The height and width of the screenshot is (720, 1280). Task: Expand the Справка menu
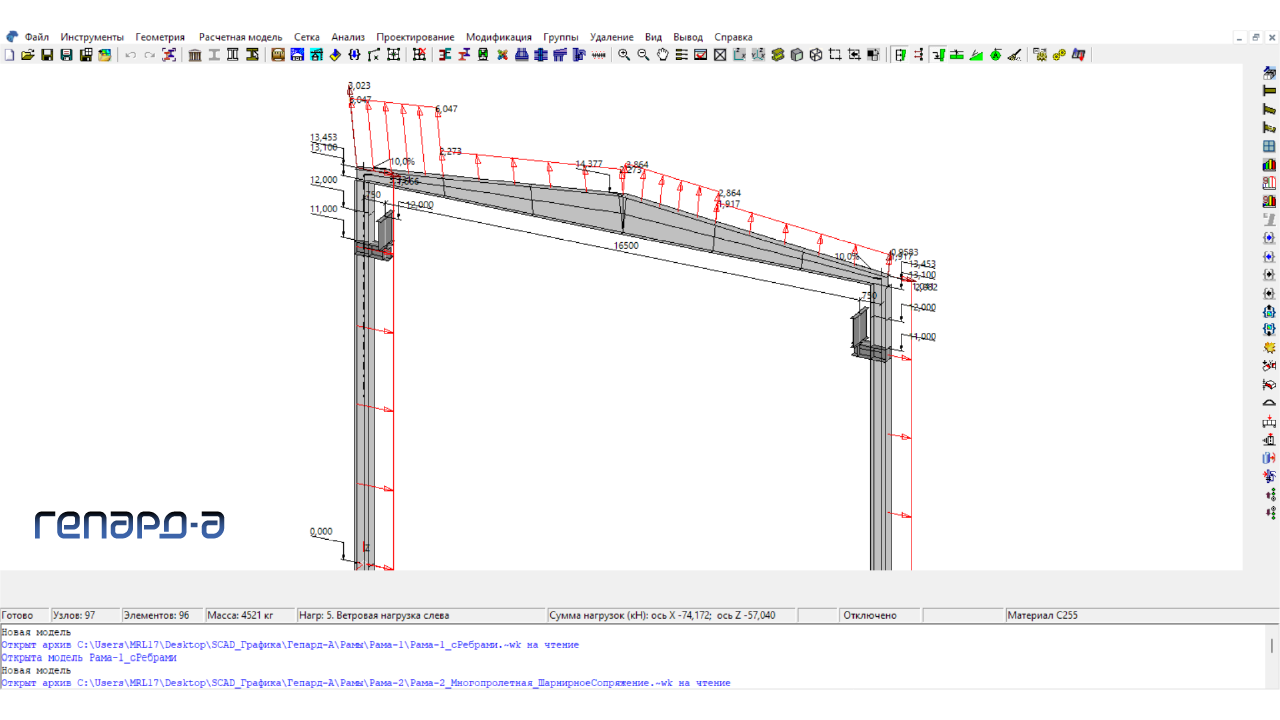tap(733, 37)
